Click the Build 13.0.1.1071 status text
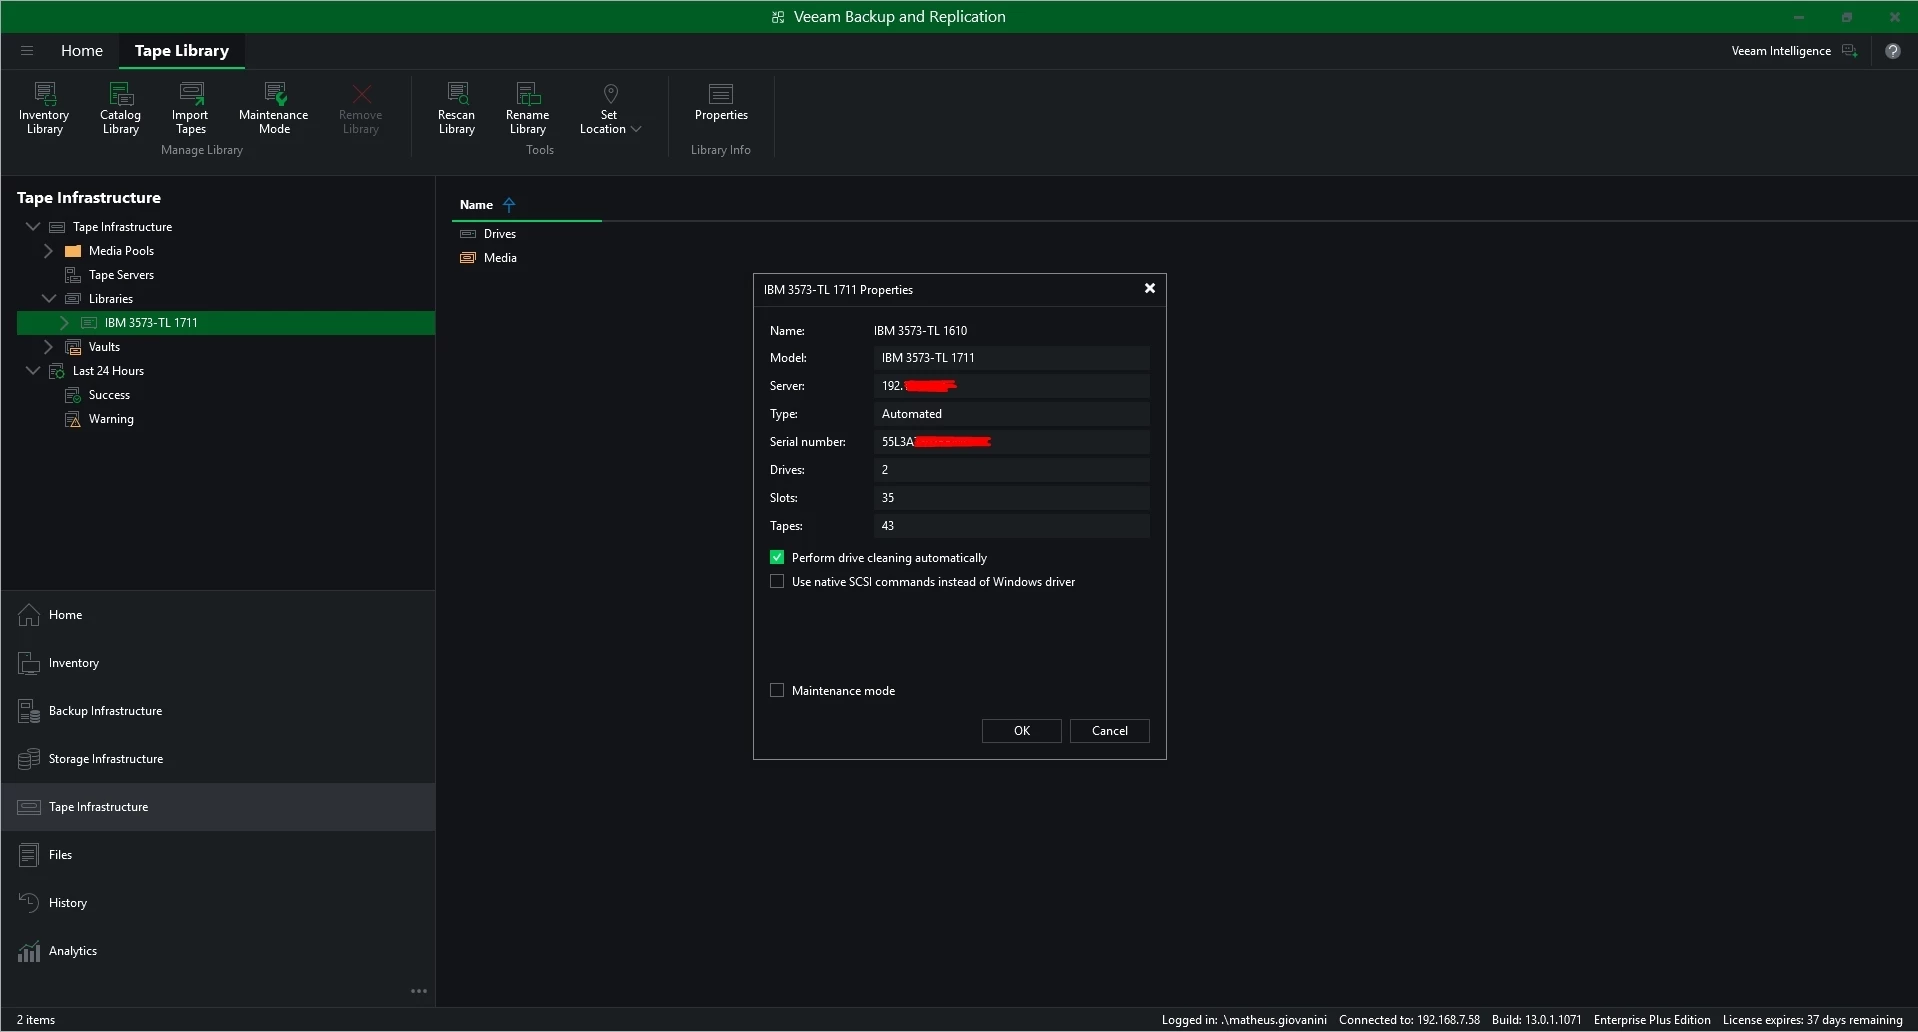This screenshot has width=1918, height=1032. 1537,1020
